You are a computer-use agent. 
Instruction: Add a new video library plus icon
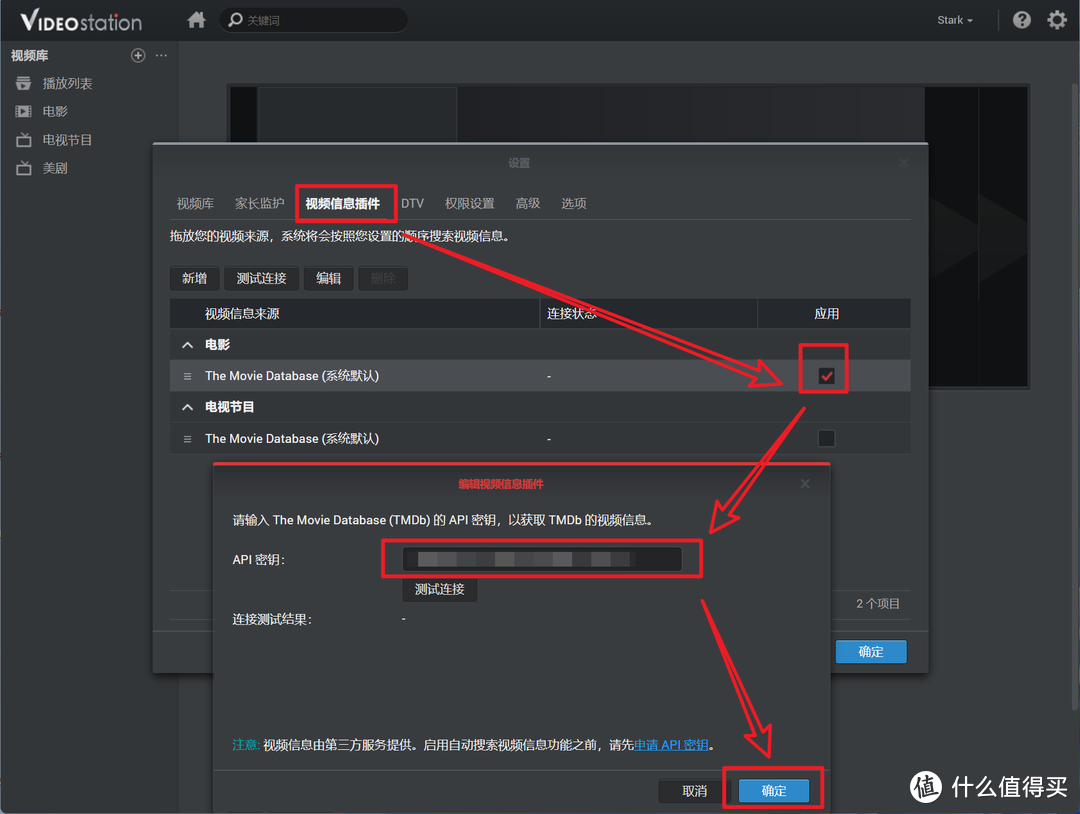[138, 56]
